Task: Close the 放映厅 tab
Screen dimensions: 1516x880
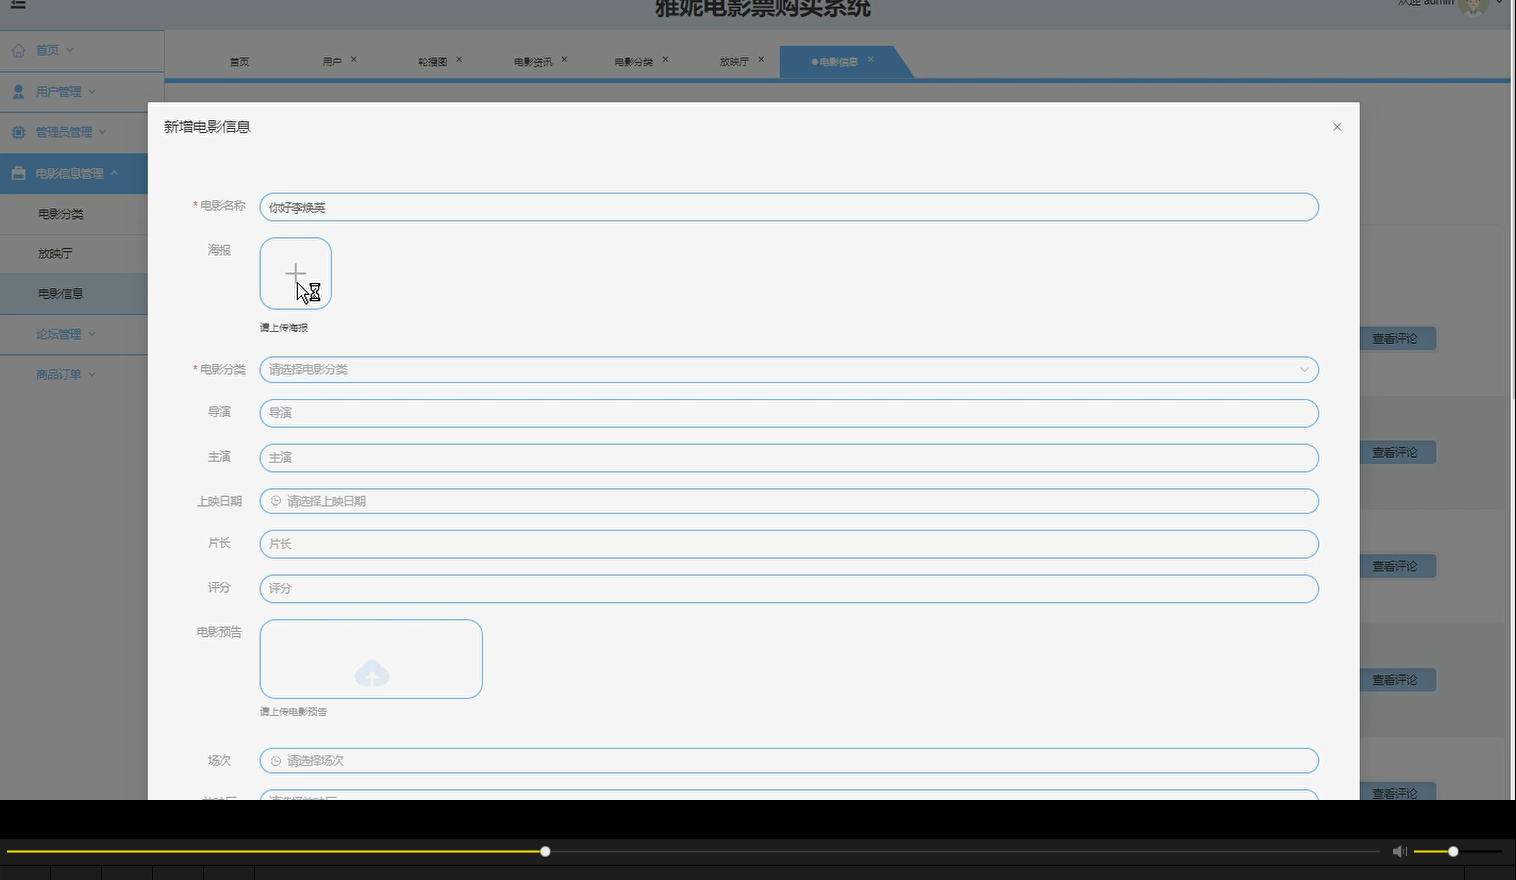Action: click(x=761, y=60)
